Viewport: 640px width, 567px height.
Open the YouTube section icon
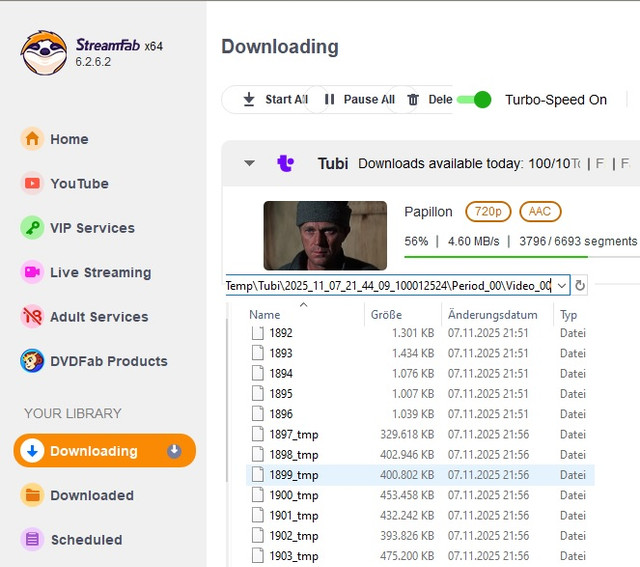click(x=33, y=184)
